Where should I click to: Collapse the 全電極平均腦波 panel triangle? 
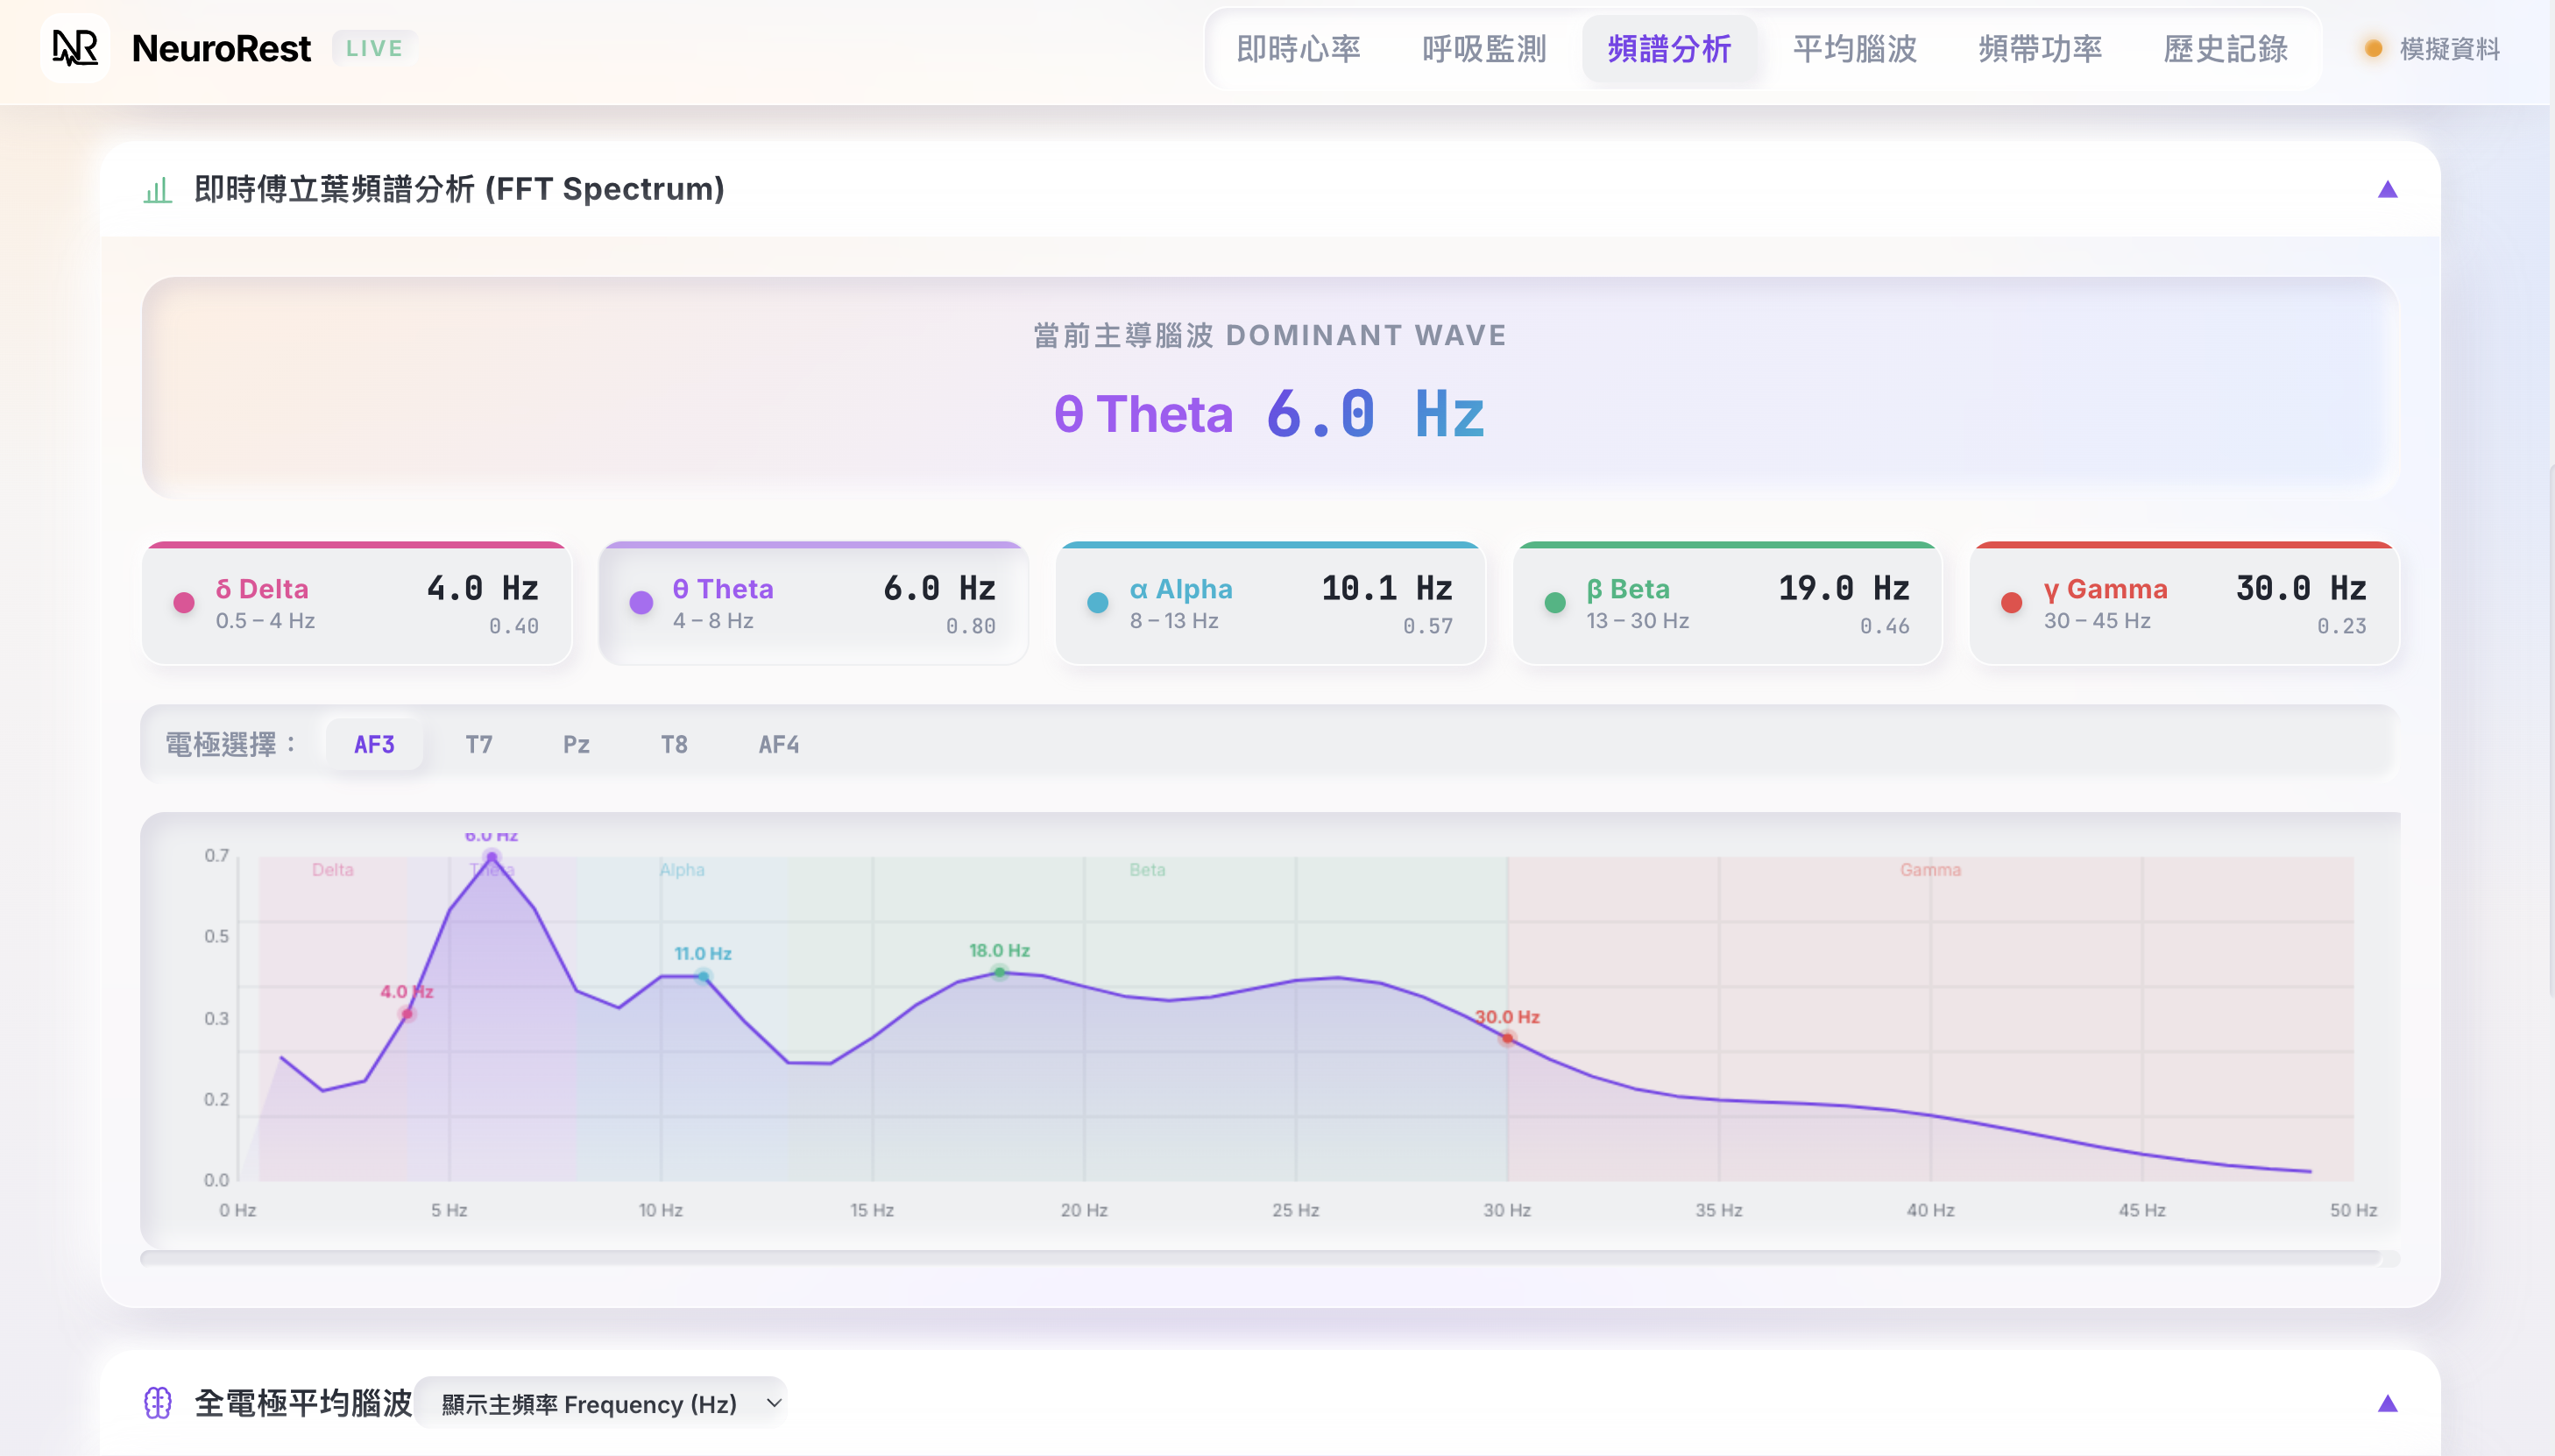click(2387, 1403)
